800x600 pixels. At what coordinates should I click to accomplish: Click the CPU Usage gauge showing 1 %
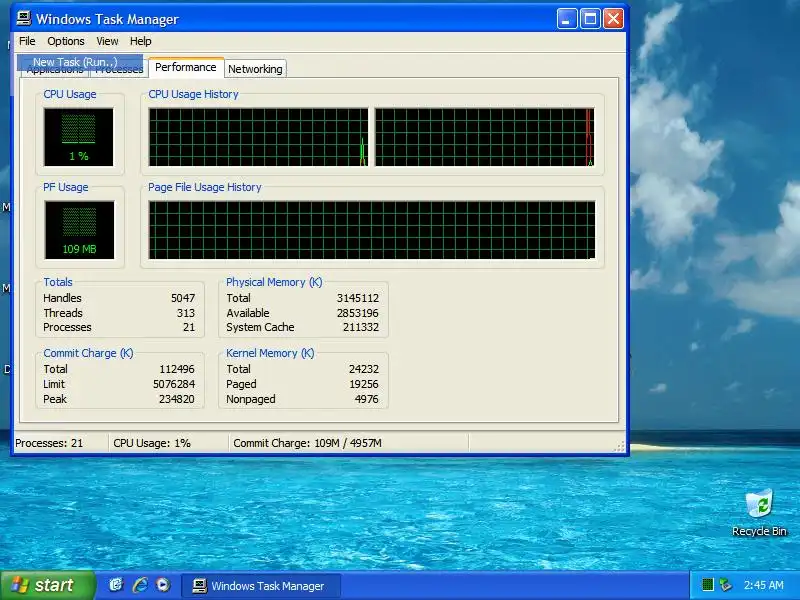coord(79,137)
